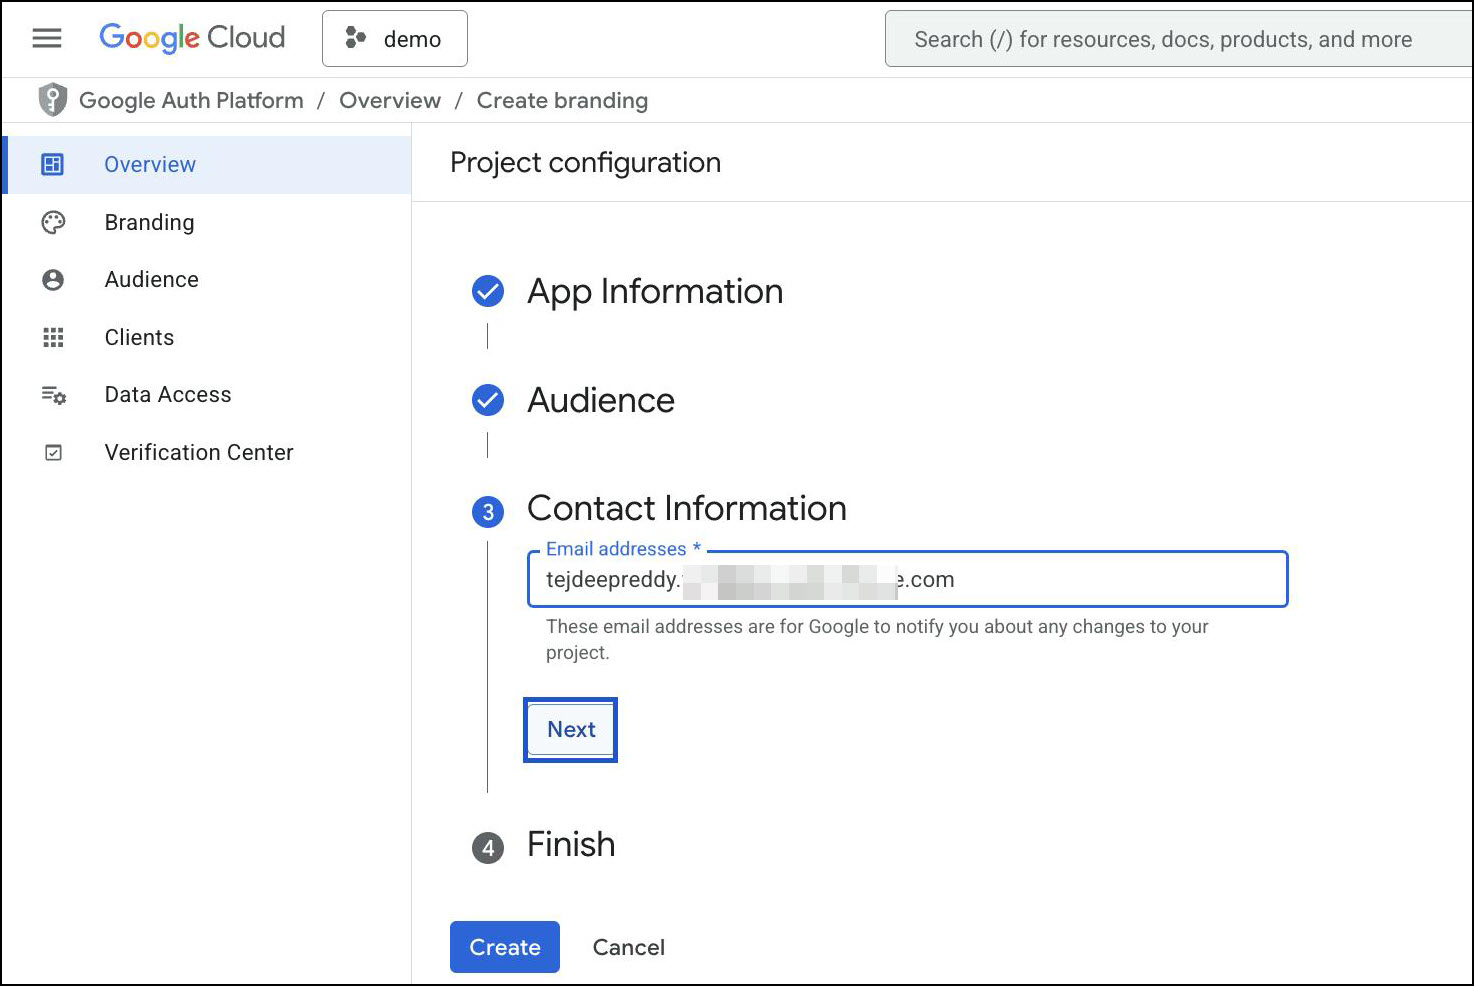Click the Next button under Contact Information
This screenshot has width=1474, height=986.
570,730
